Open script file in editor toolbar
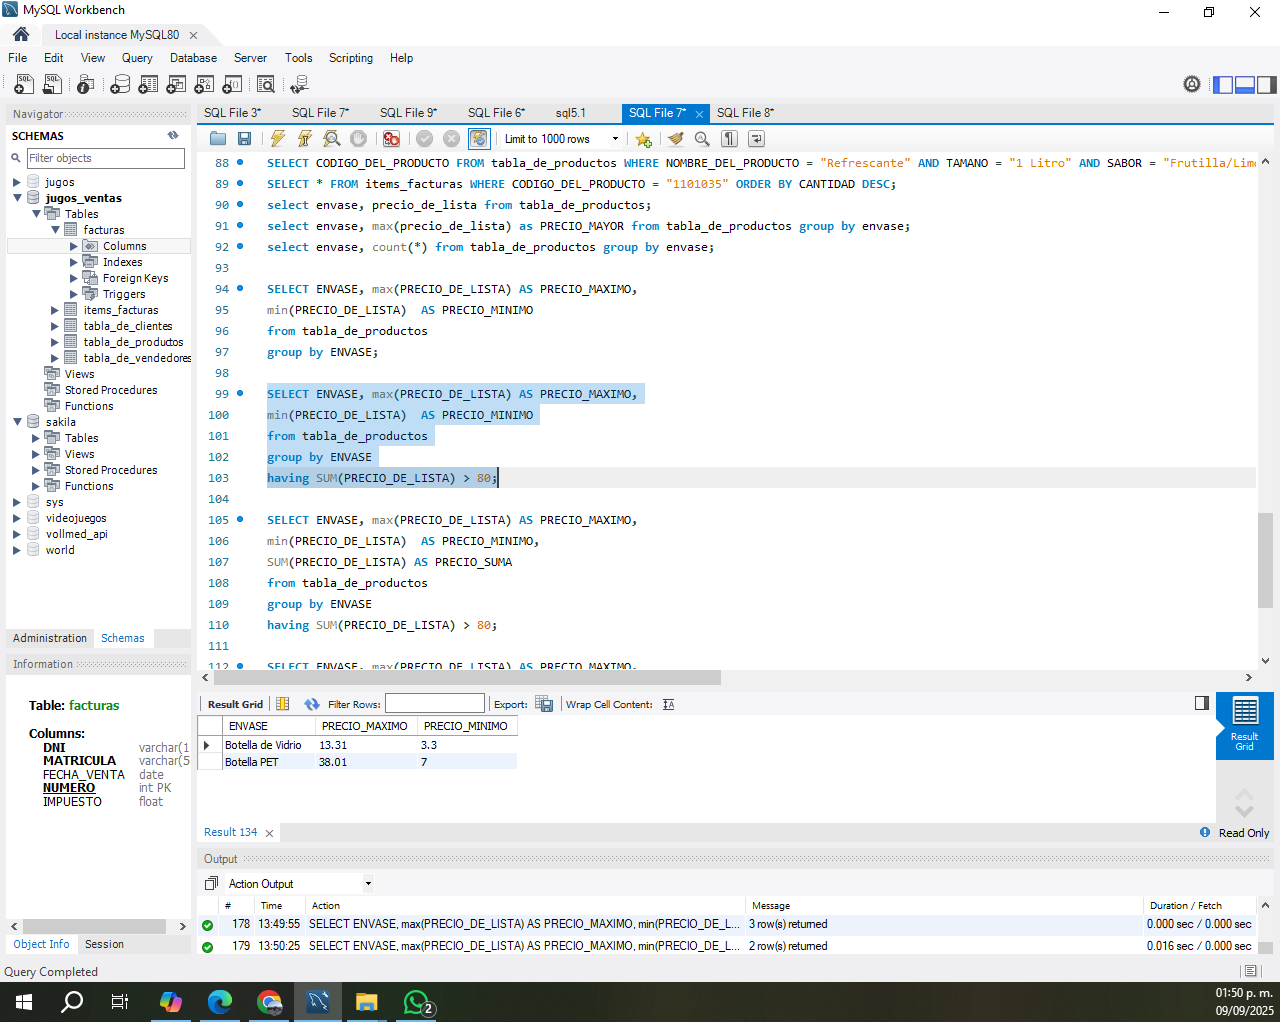Image resolution: width=1280 pixels, height=1022 pixels. (x=217, y=139)
